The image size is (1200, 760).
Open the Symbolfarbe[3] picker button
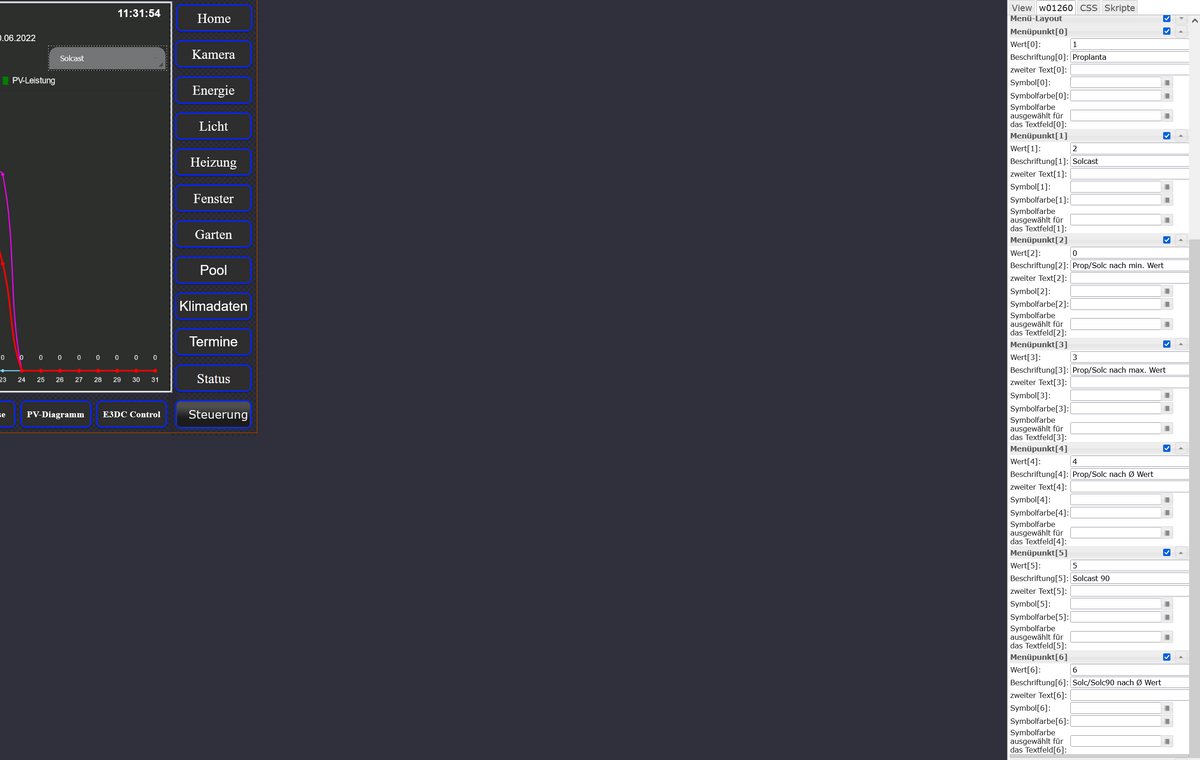1167,408
